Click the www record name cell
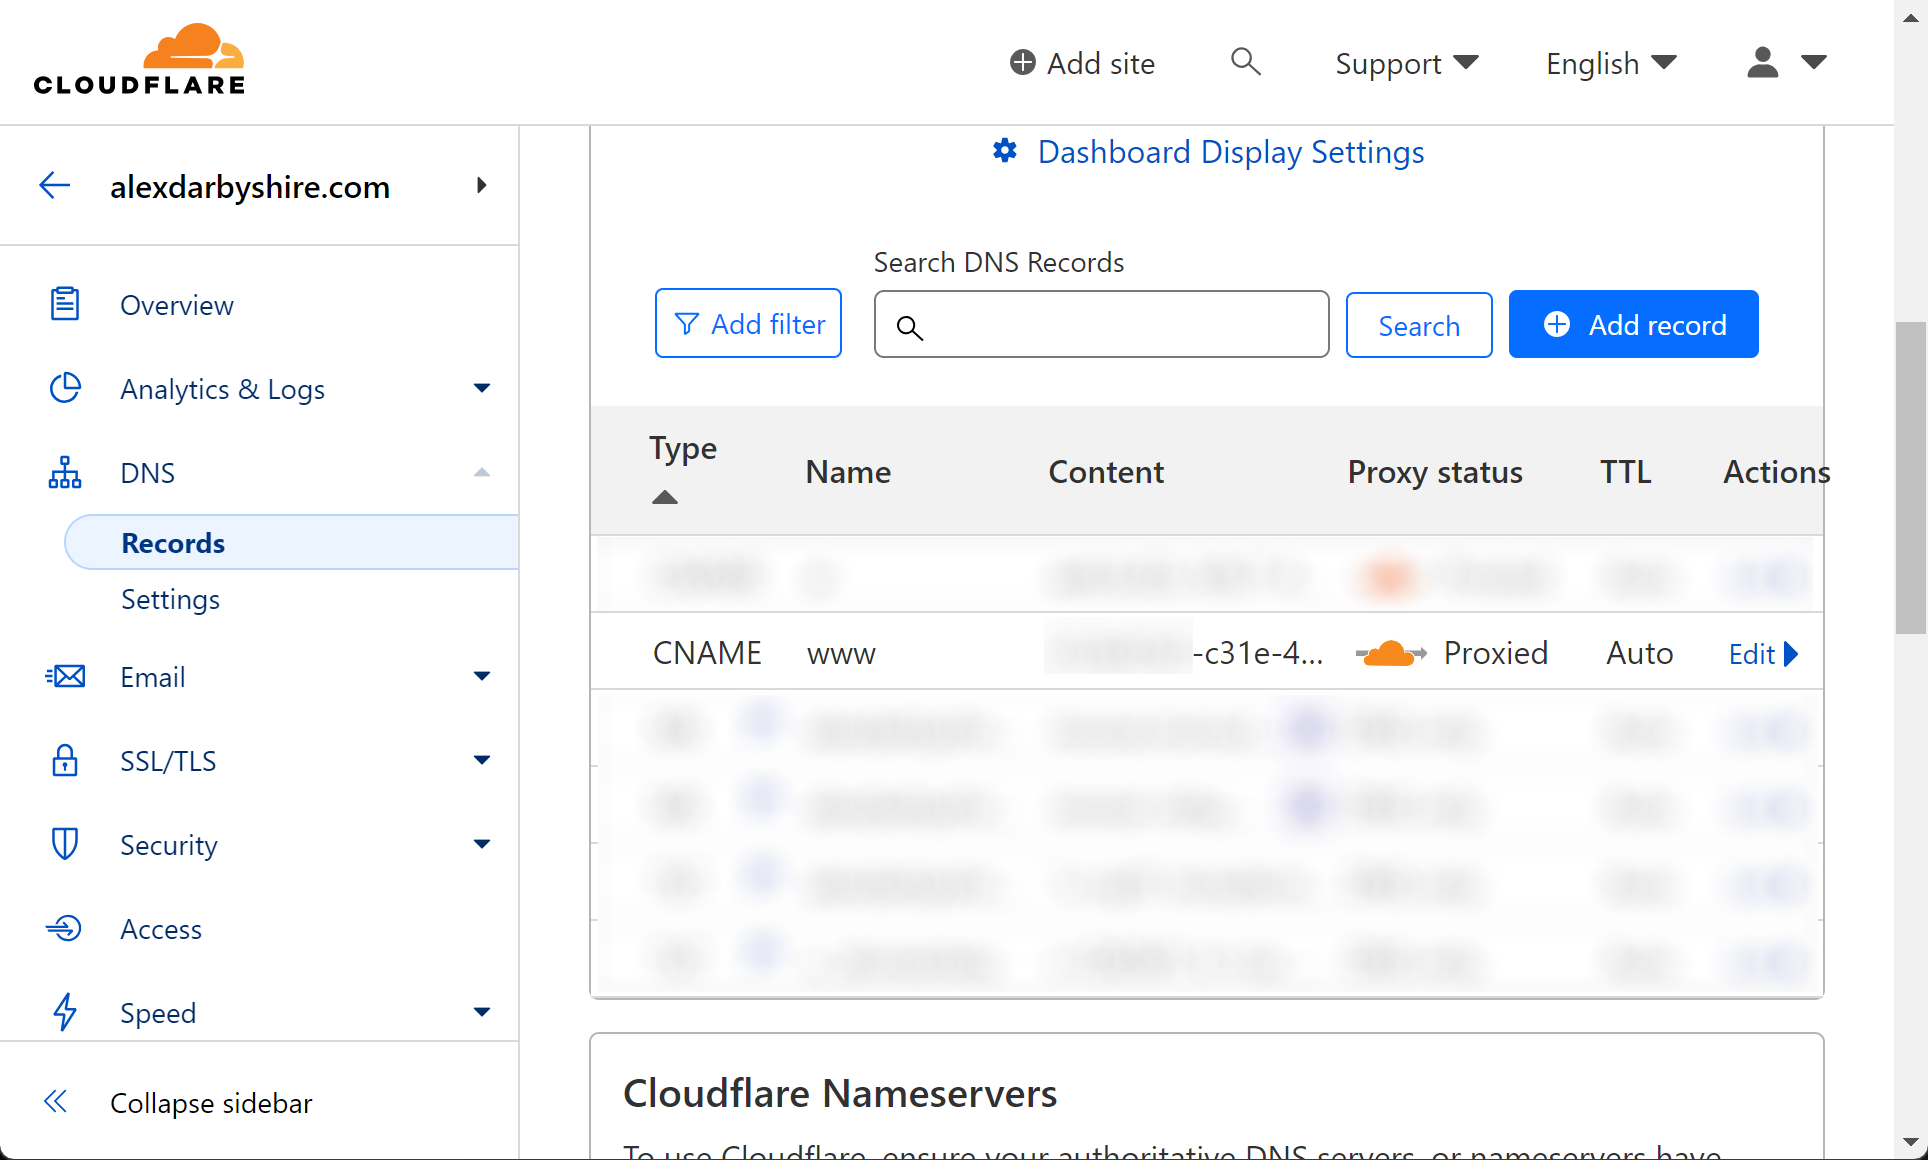 coord(841,654)
